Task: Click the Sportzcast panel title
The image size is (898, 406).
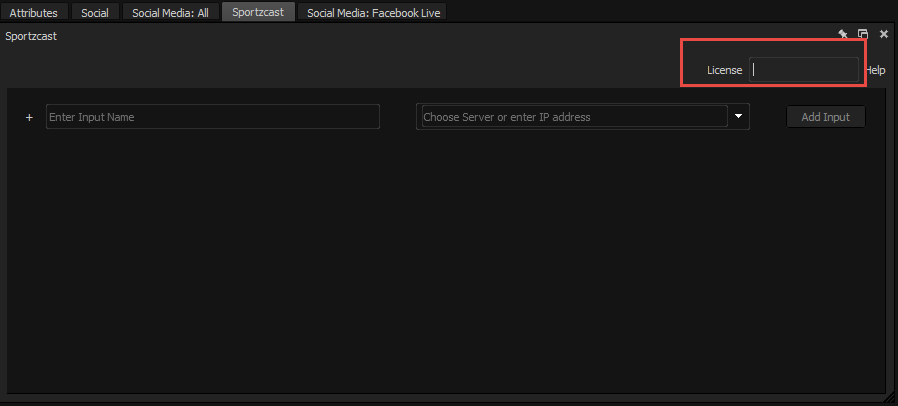Action: click(31, 35)
